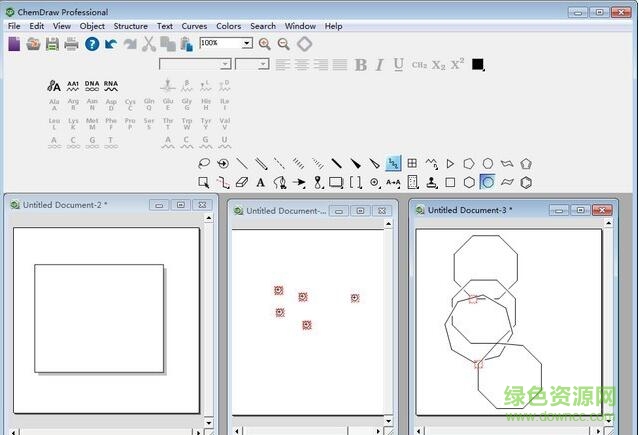Select the Solid Bond tool

(x=242, y=163)
